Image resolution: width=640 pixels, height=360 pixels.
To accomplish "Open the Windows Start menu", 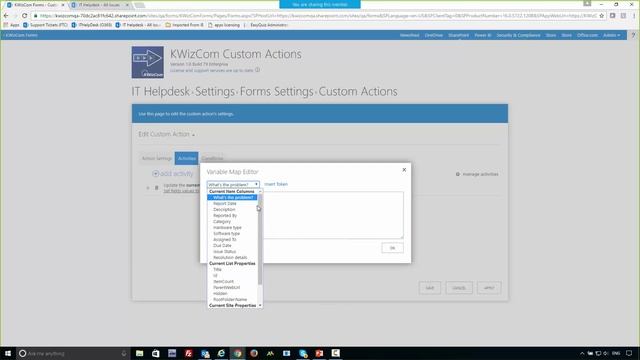I will click(x=8, y=353).
